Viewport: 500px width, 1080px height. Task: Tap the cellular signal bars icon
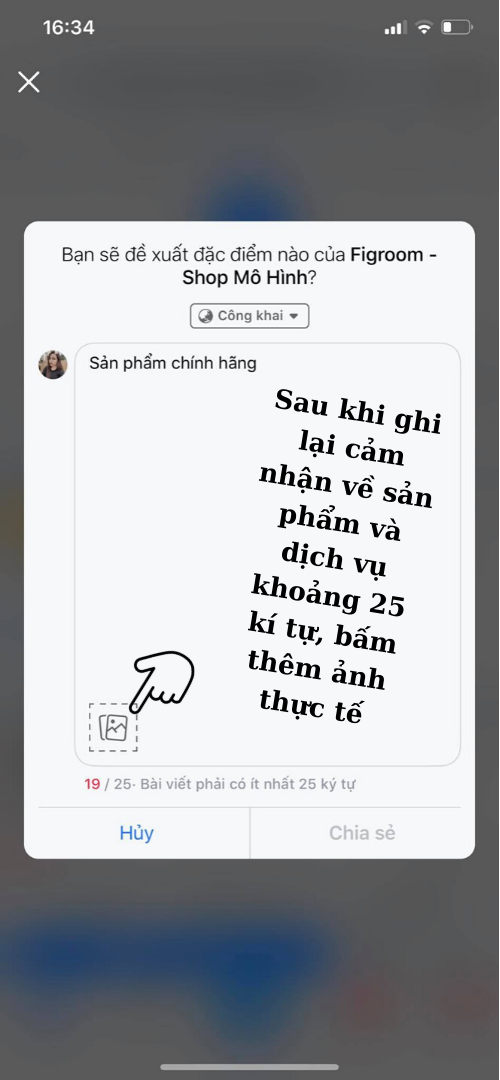[396, 28]
